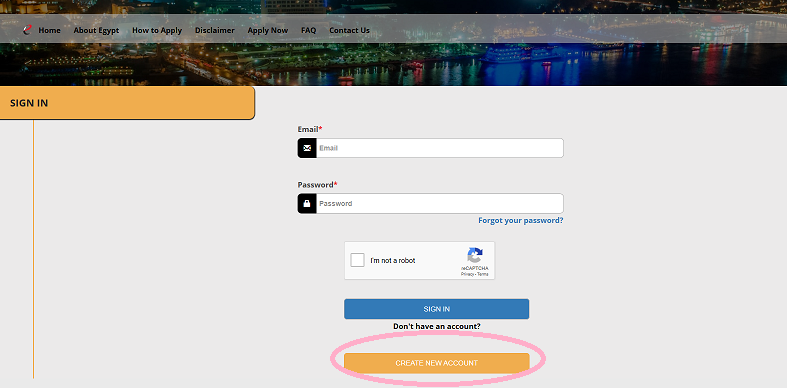Click the Don't have an account text
Image resolution: width=787 pixels, height=388 pixels.
click(x=437, y=326)
